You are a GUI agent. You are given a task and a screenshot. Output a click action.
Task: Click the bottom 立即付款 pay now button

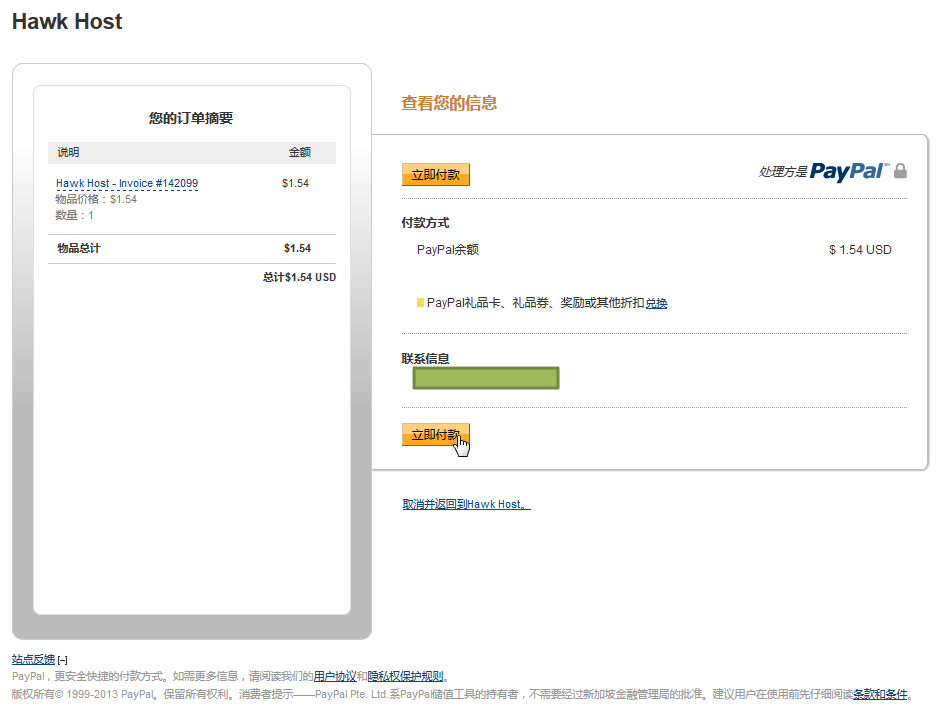click(436, 434)
